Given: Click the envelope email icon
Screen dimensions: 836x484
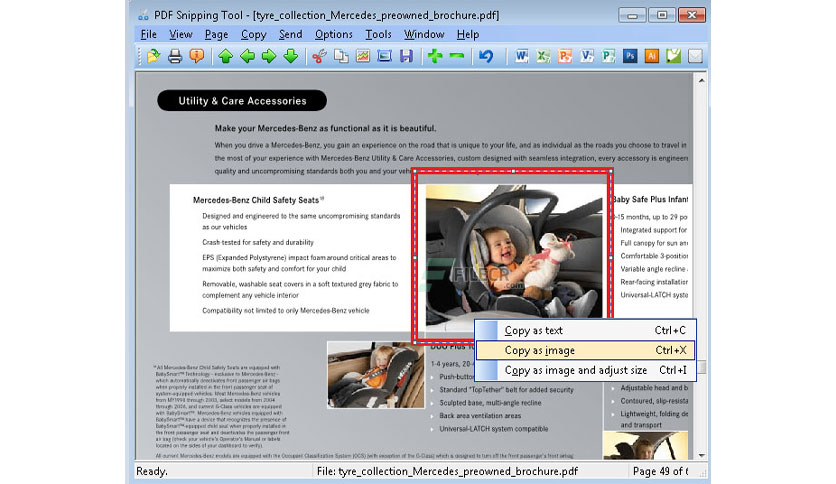Looking at the screenshot, I should (x=695, y=56).
